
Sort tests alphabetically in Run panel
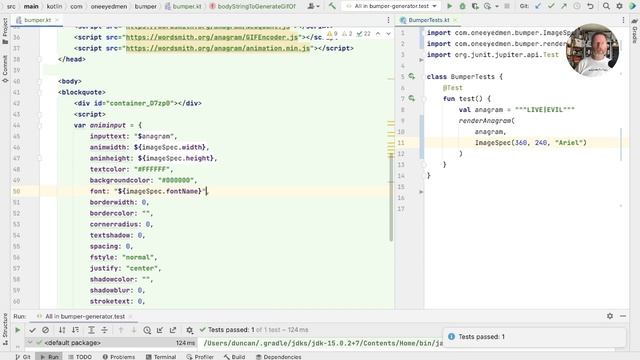pyautogui.click(x=62, y=330)
